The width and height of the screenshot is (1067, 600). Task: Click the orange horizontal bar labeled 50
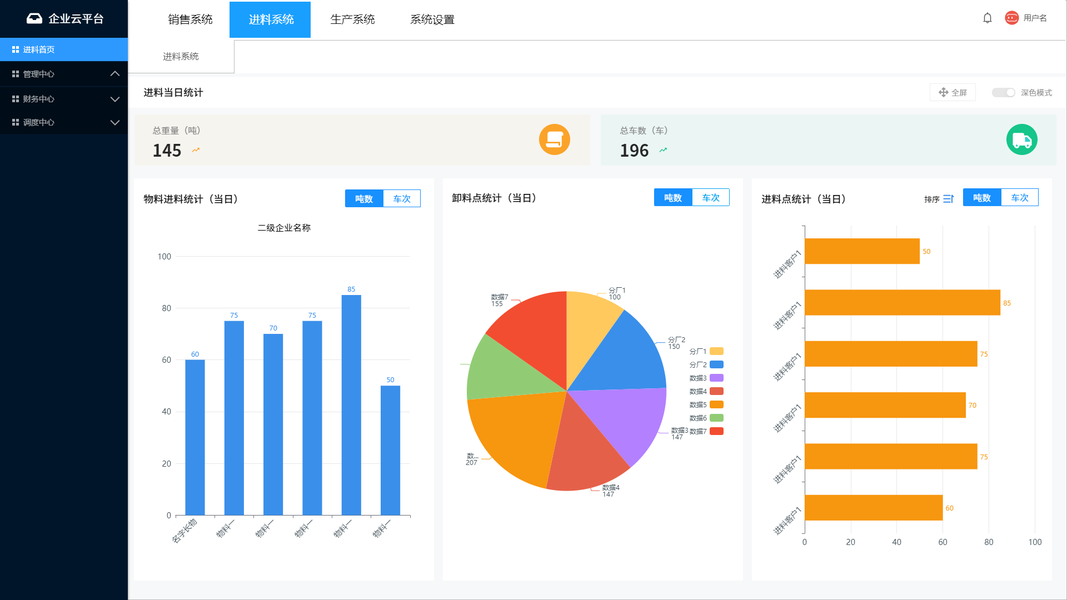[x=862, y=251]
